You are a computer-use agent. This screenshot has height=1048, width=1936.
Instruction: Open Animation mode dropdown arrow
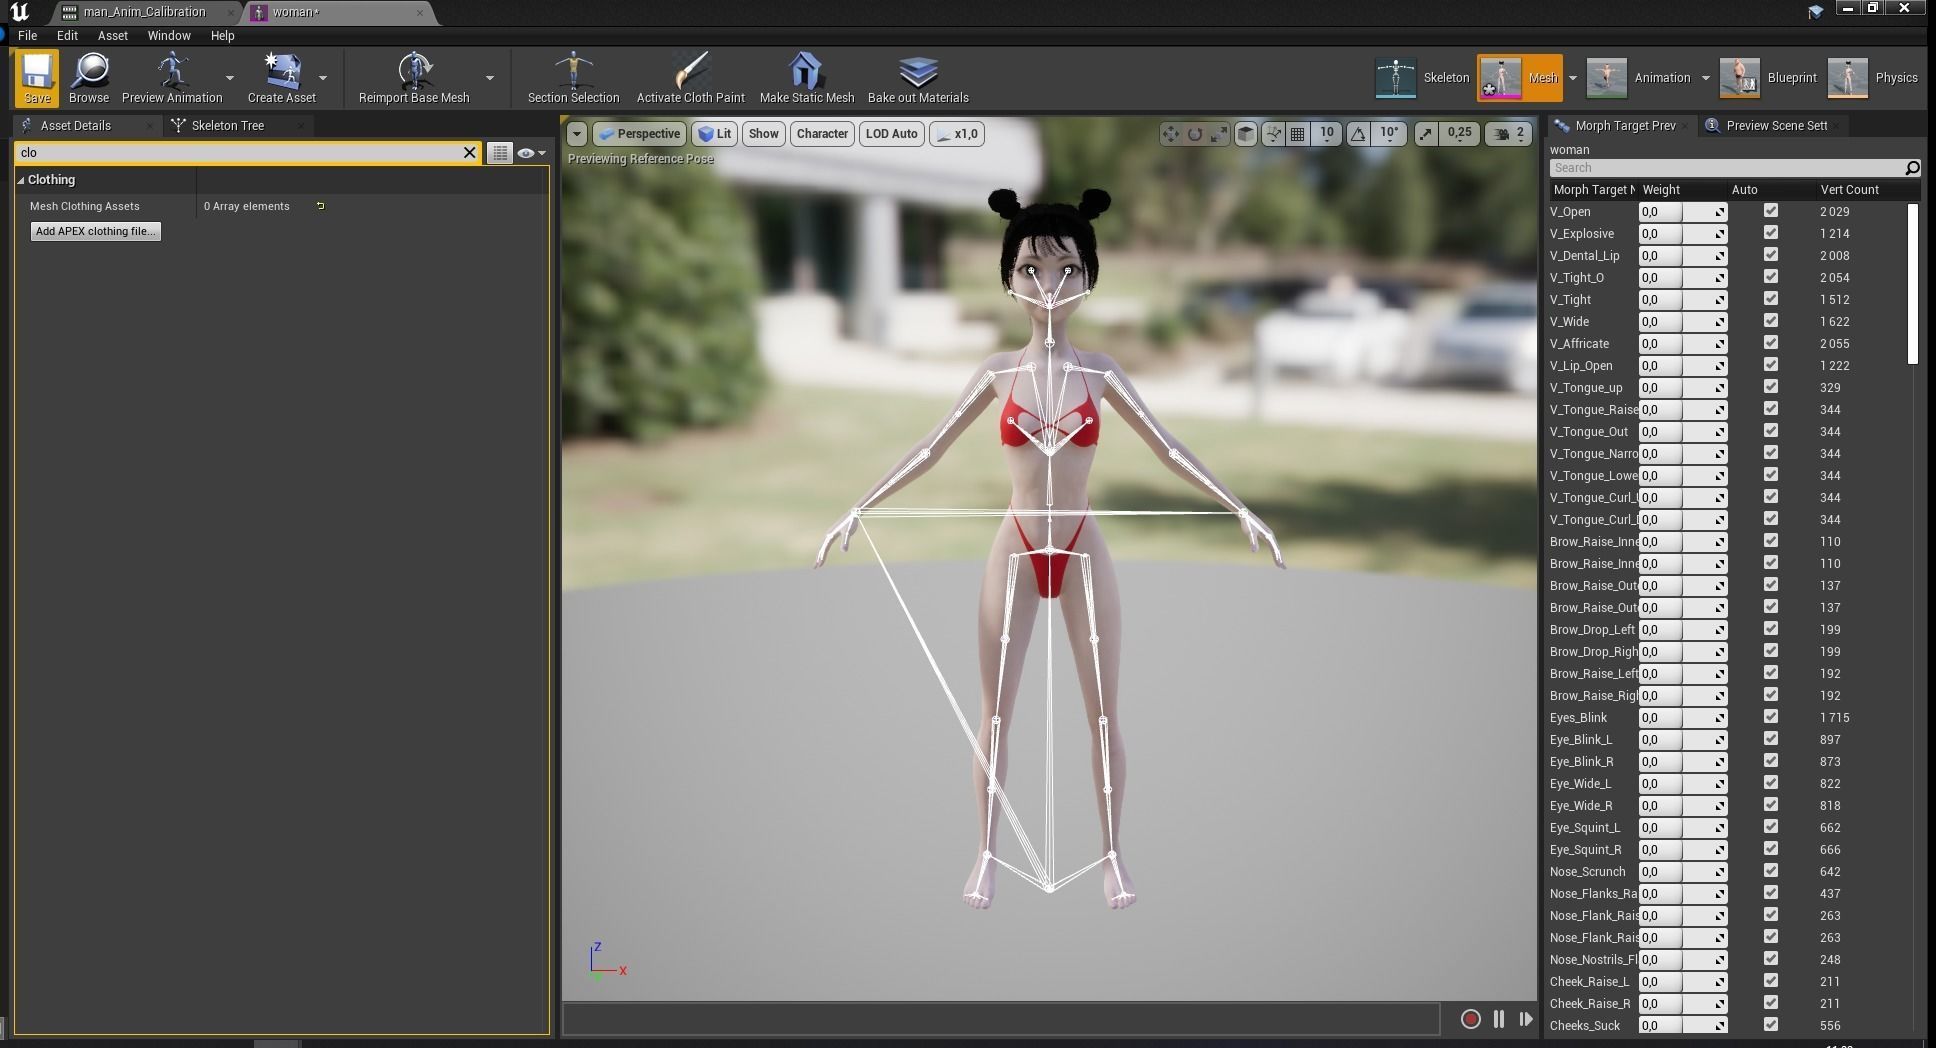pos(1705,78)
